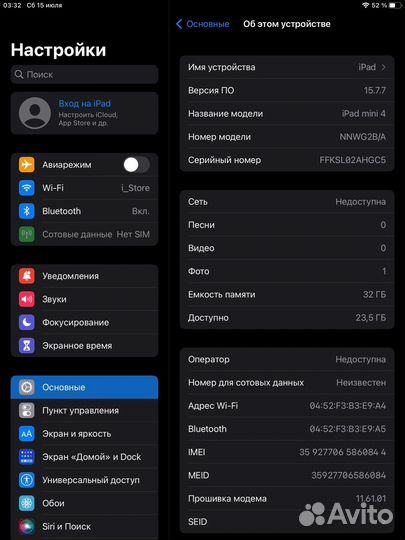Viewport: 405px width, 540px height.
Task: Open Bluetooth Вкл. row
Action: pyautogui.click(x=84, y=211)
